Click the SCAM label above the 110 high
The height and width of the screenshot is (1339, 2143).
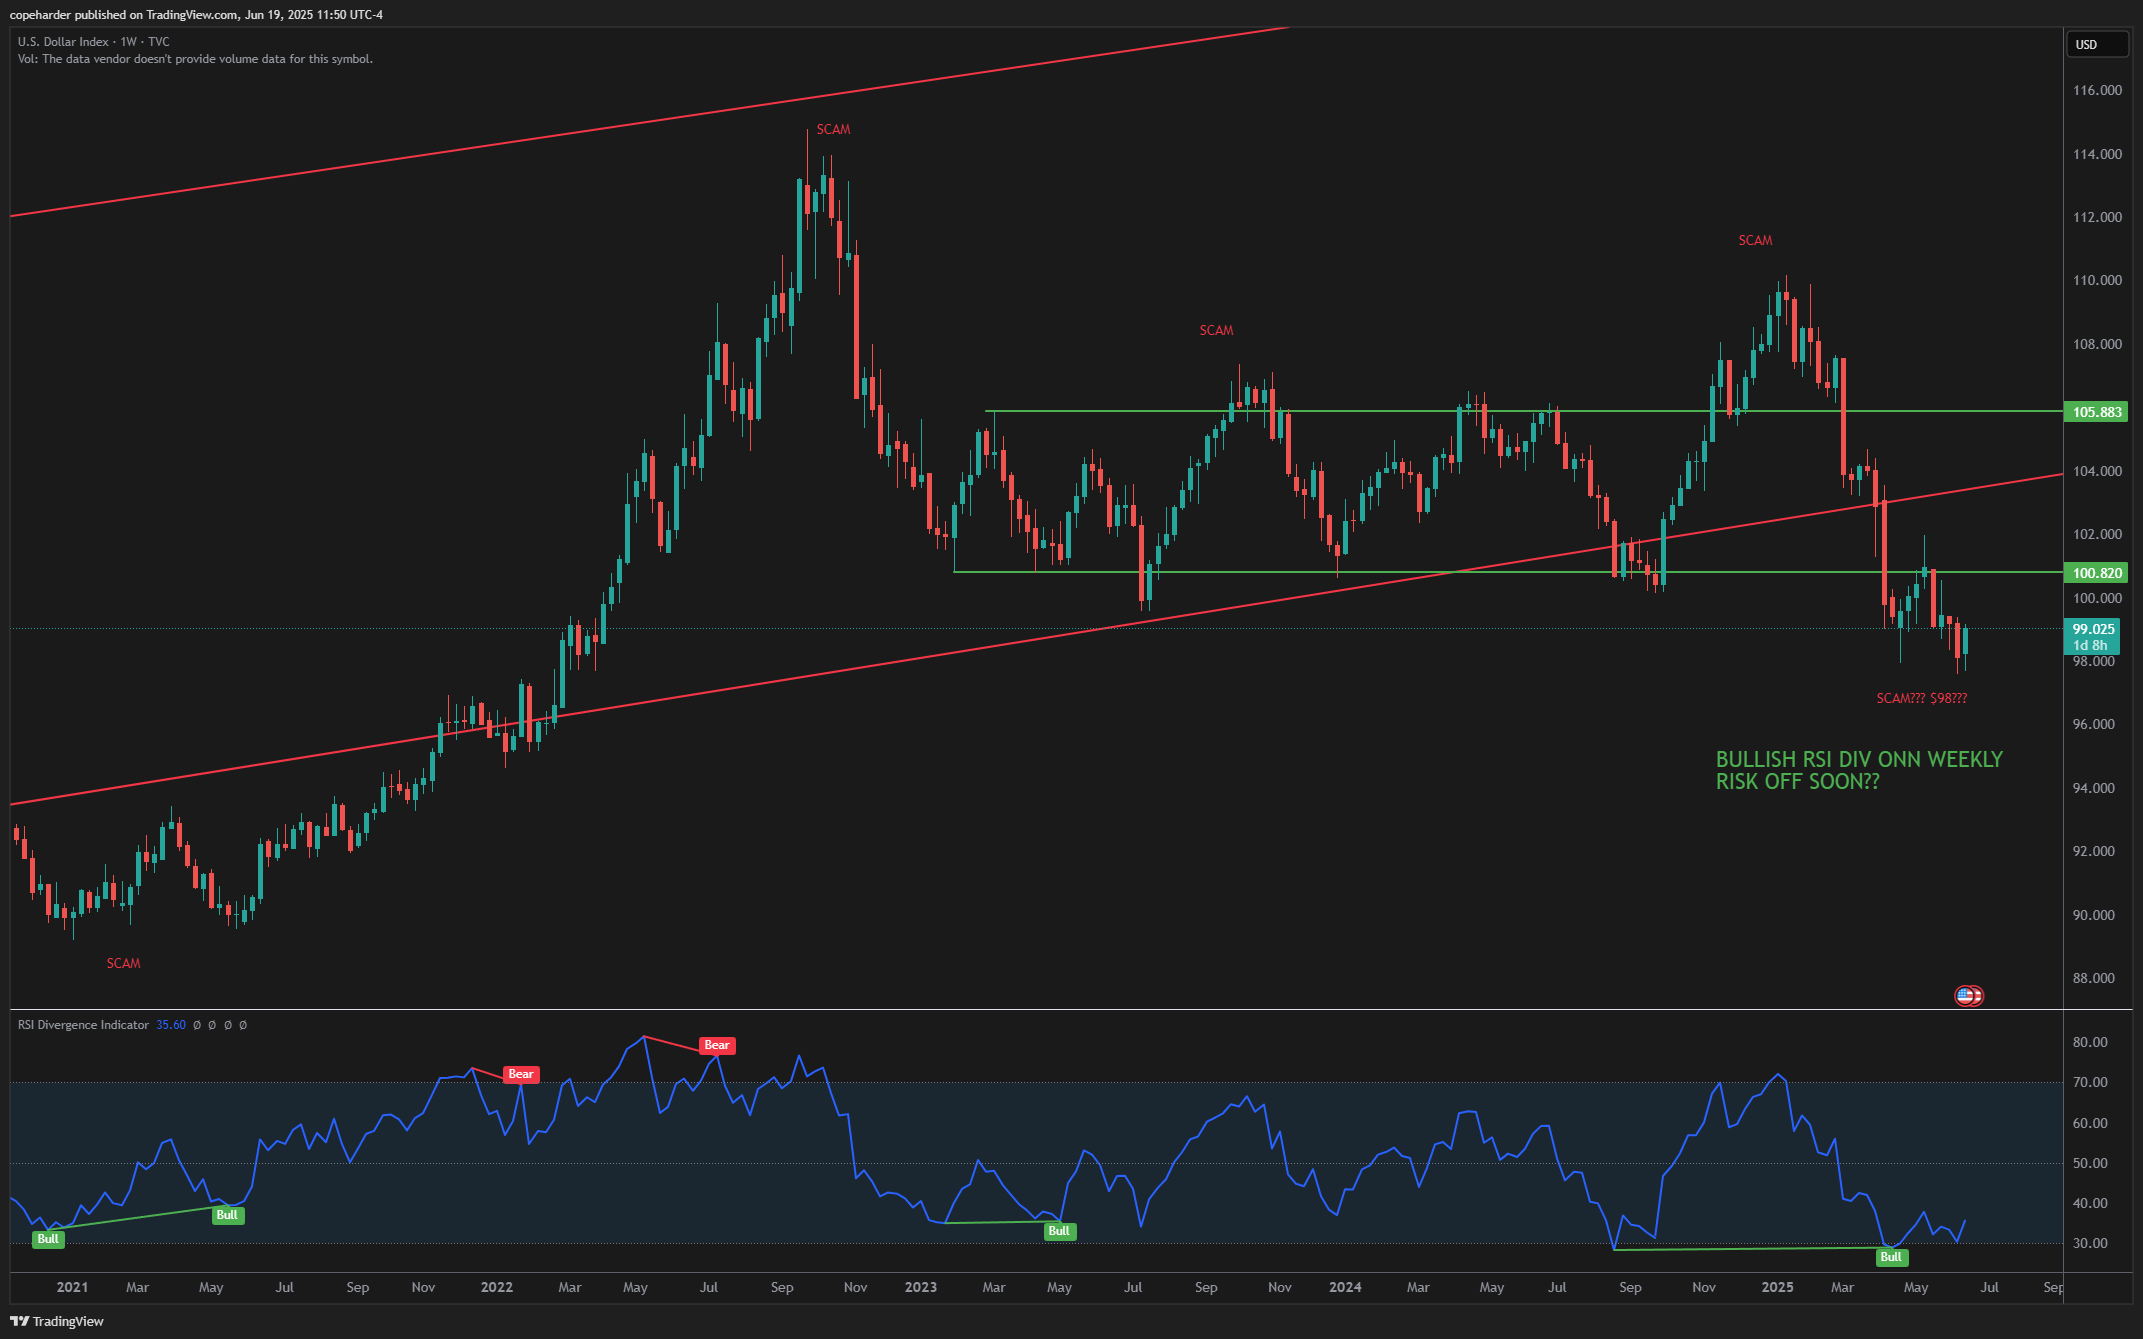pyautogui.click(x=1755, y=240)
